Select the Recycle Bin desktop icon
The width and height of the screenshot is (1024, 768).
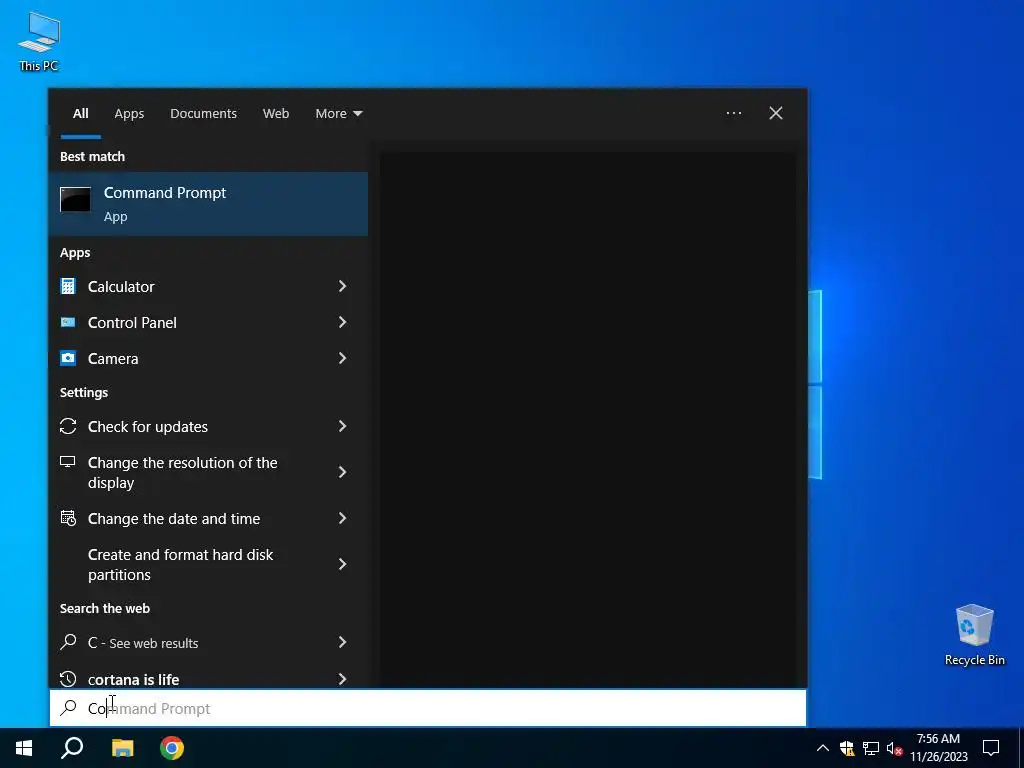tap(974, 635)
